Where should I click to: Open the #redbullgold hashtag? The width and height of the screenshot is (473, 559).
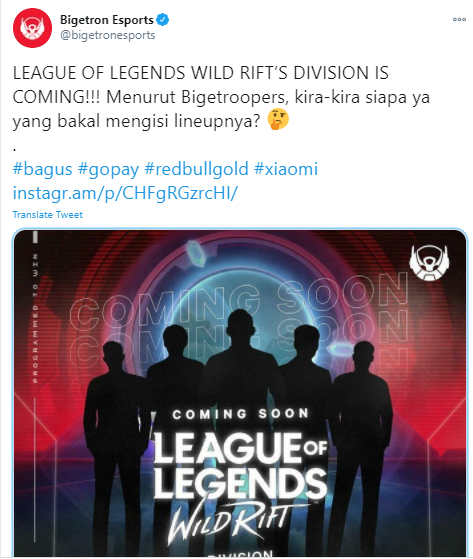(196, 169)
